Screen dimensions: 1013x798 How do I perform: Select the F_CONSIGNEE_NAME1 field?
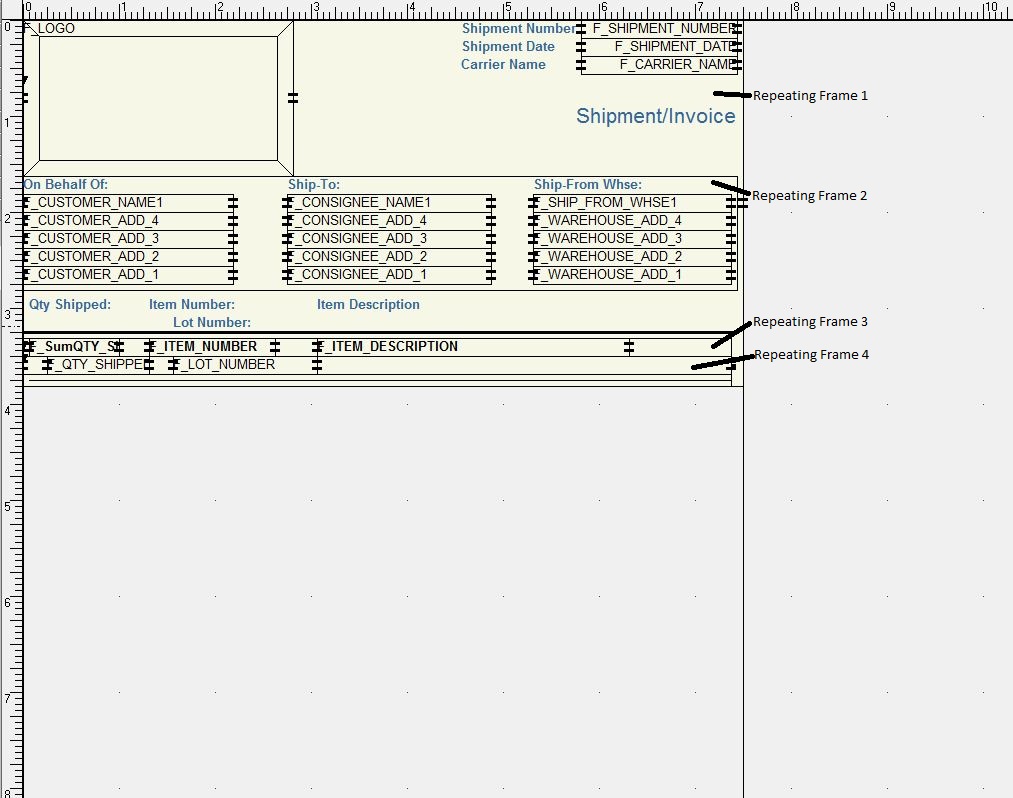(389, 203)
